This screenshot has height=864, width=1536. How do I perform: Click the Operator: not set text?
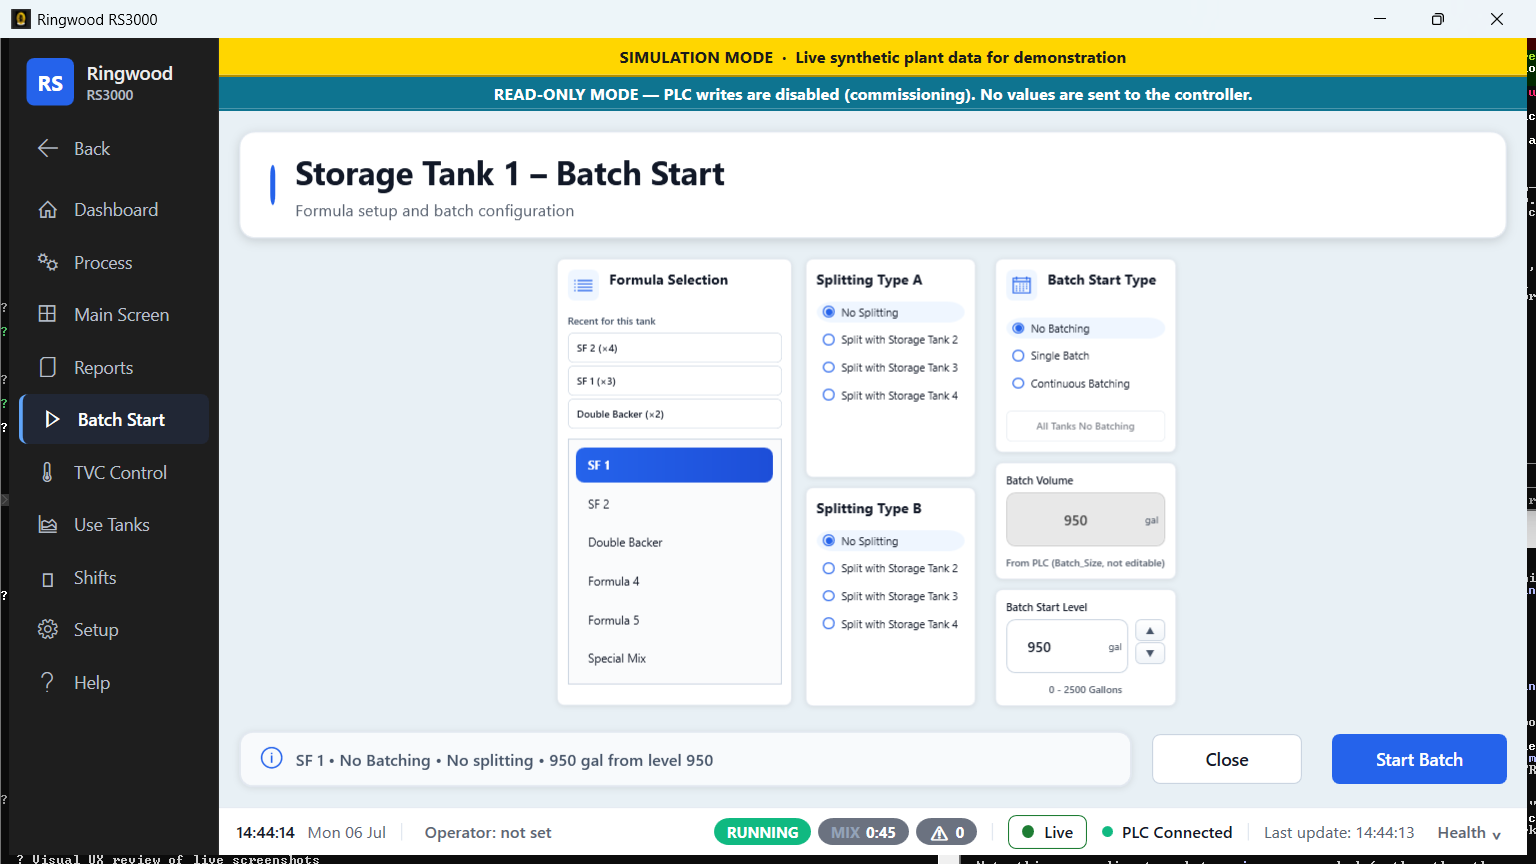(x=488, y=832)
